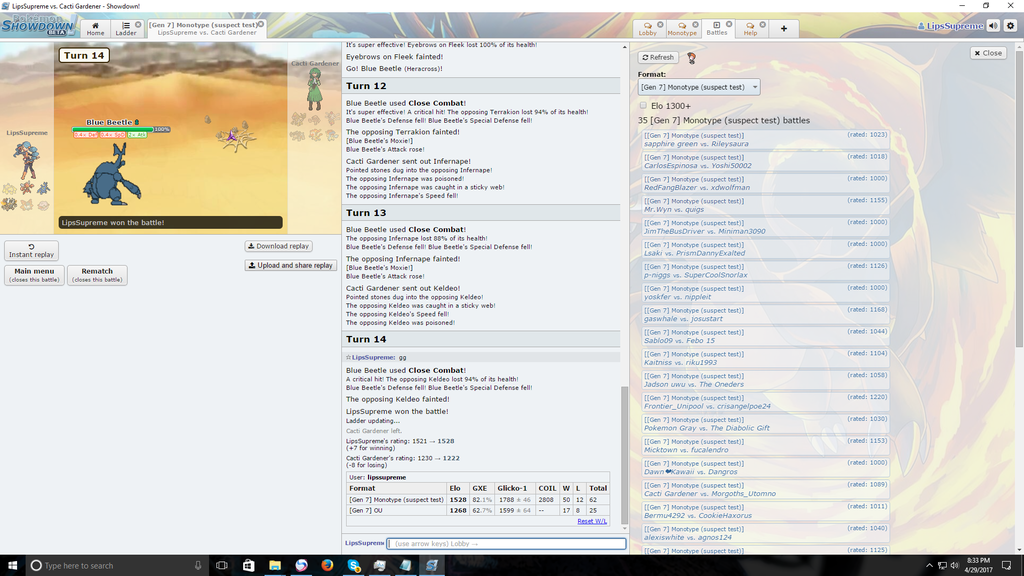Open Skype from the taskbar

353,565
